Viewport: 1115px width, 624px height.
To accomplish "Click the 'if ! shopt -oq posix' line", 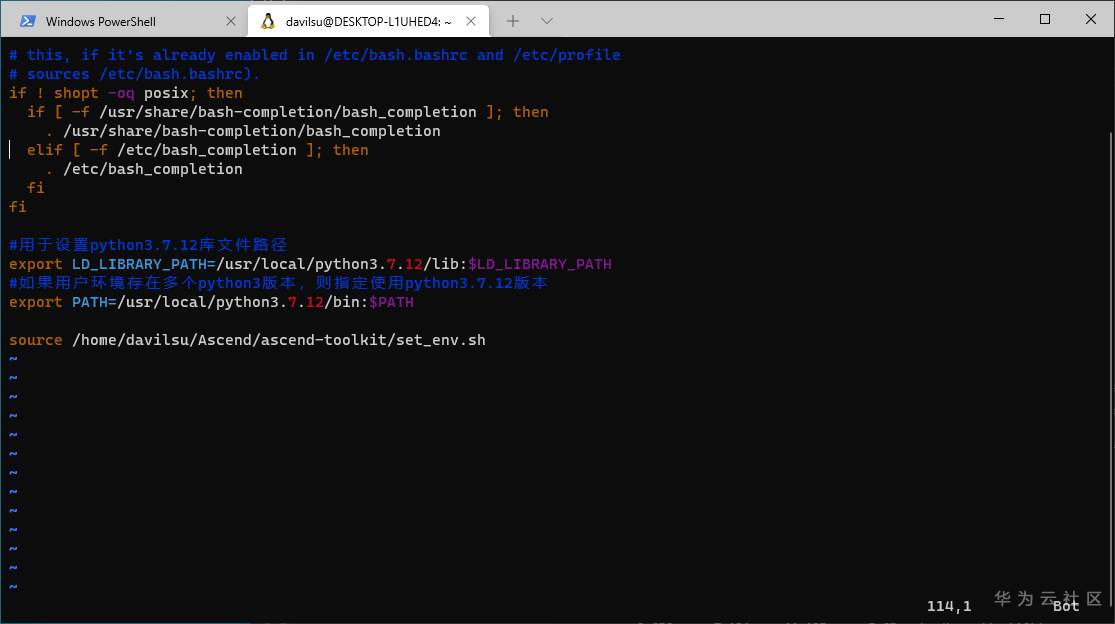I will [x=126, y=93].
